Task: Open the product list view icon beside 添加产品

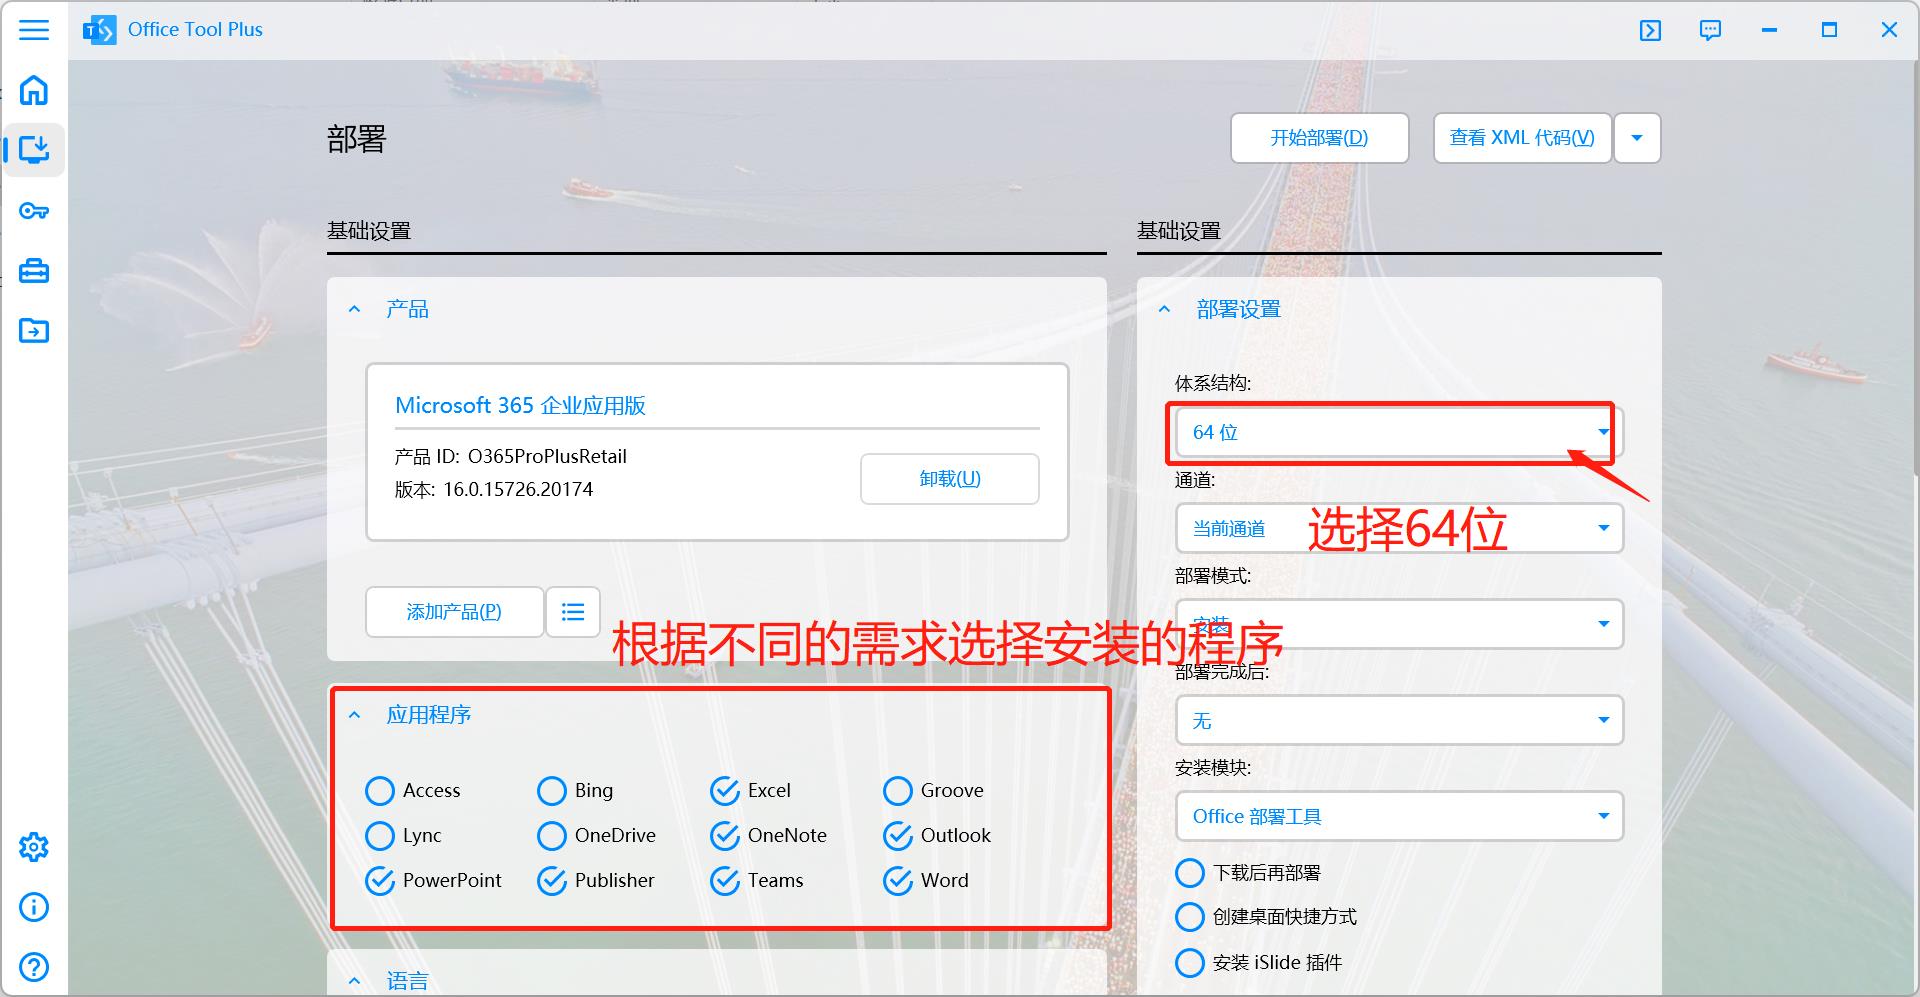Action: 572,611
